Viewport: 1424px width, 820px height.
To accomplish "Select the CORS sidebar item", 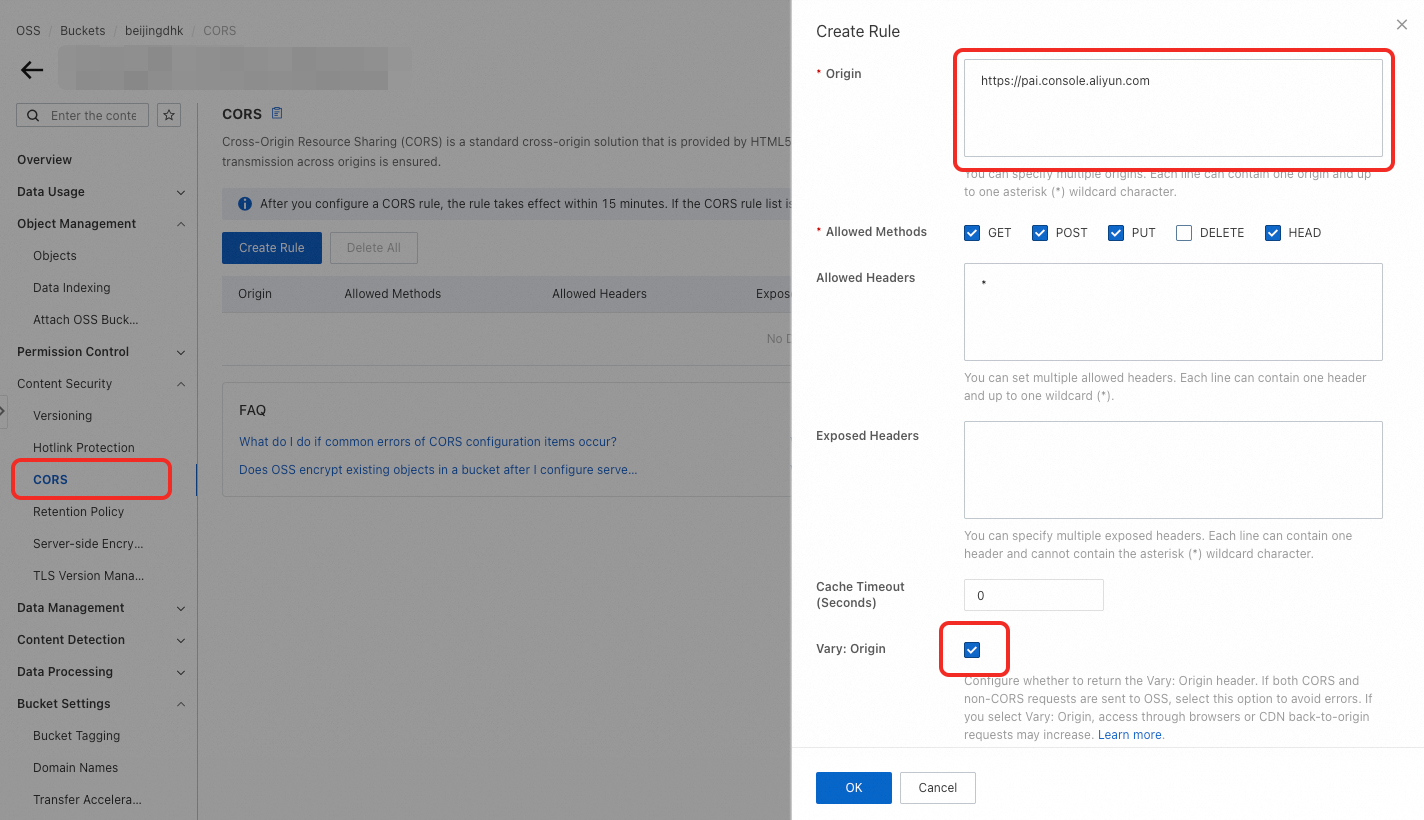I will [x=50, y=480].
